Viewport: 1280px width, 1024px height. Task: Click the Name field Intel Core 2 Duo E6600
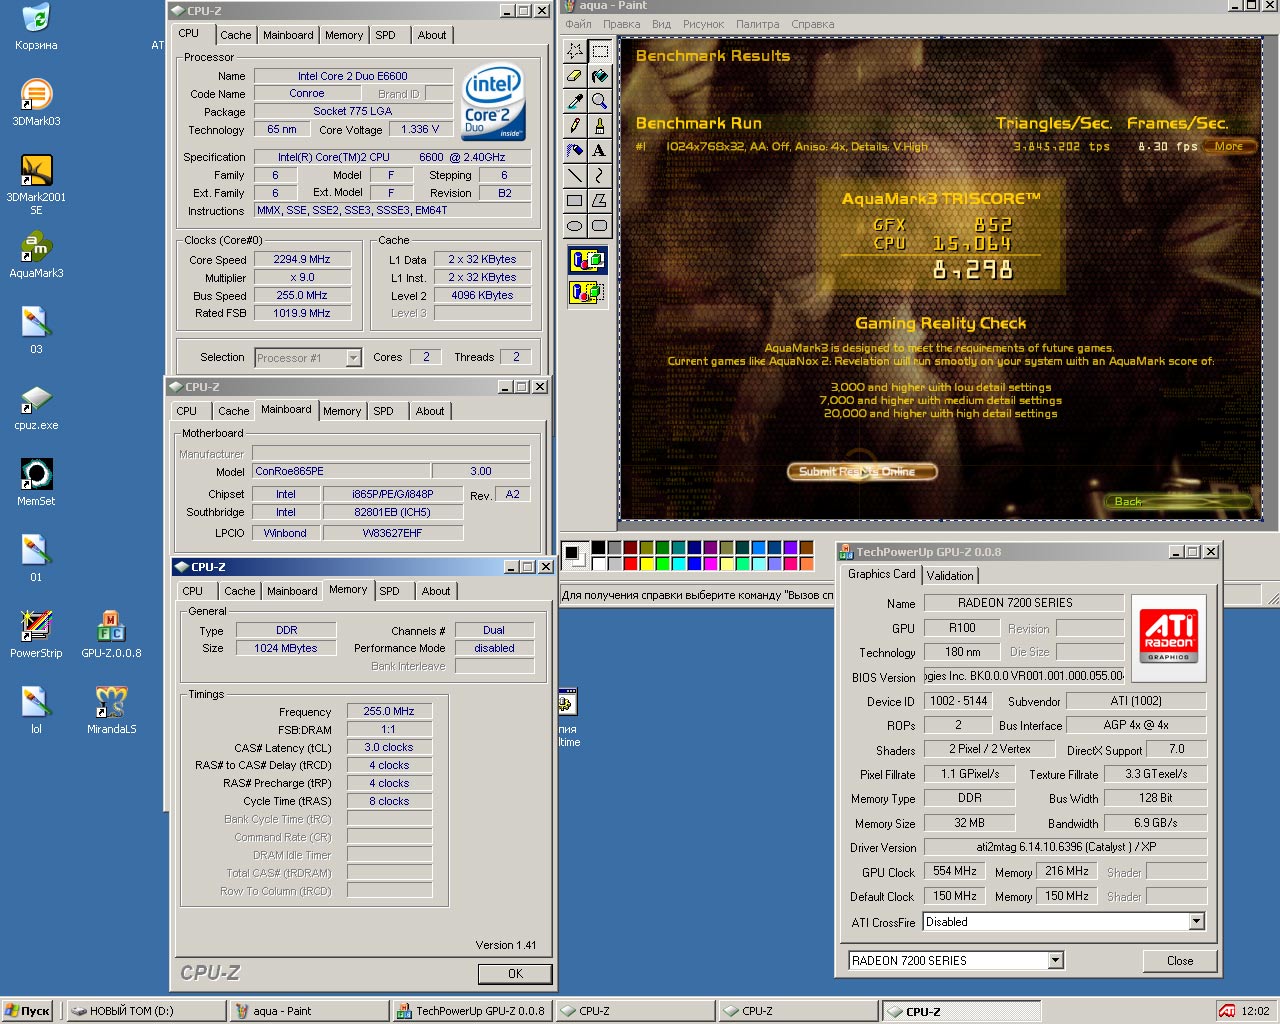pyautogui.click(x=353, y=76)
